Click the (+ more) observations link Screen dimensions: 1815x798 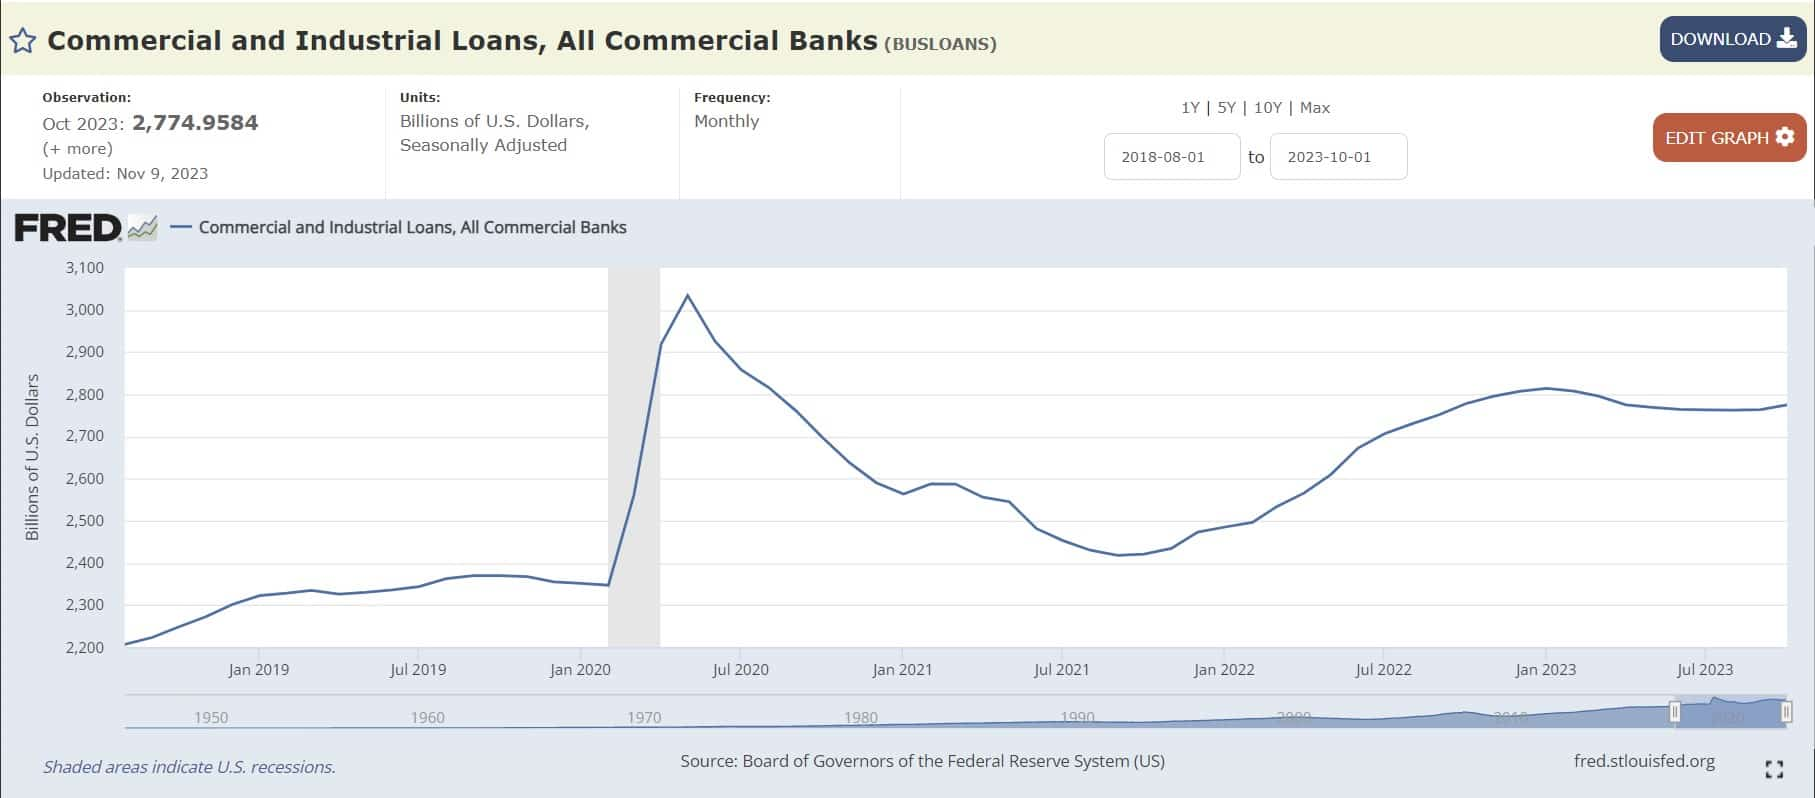pyautogui.click(x=77, y=149)
